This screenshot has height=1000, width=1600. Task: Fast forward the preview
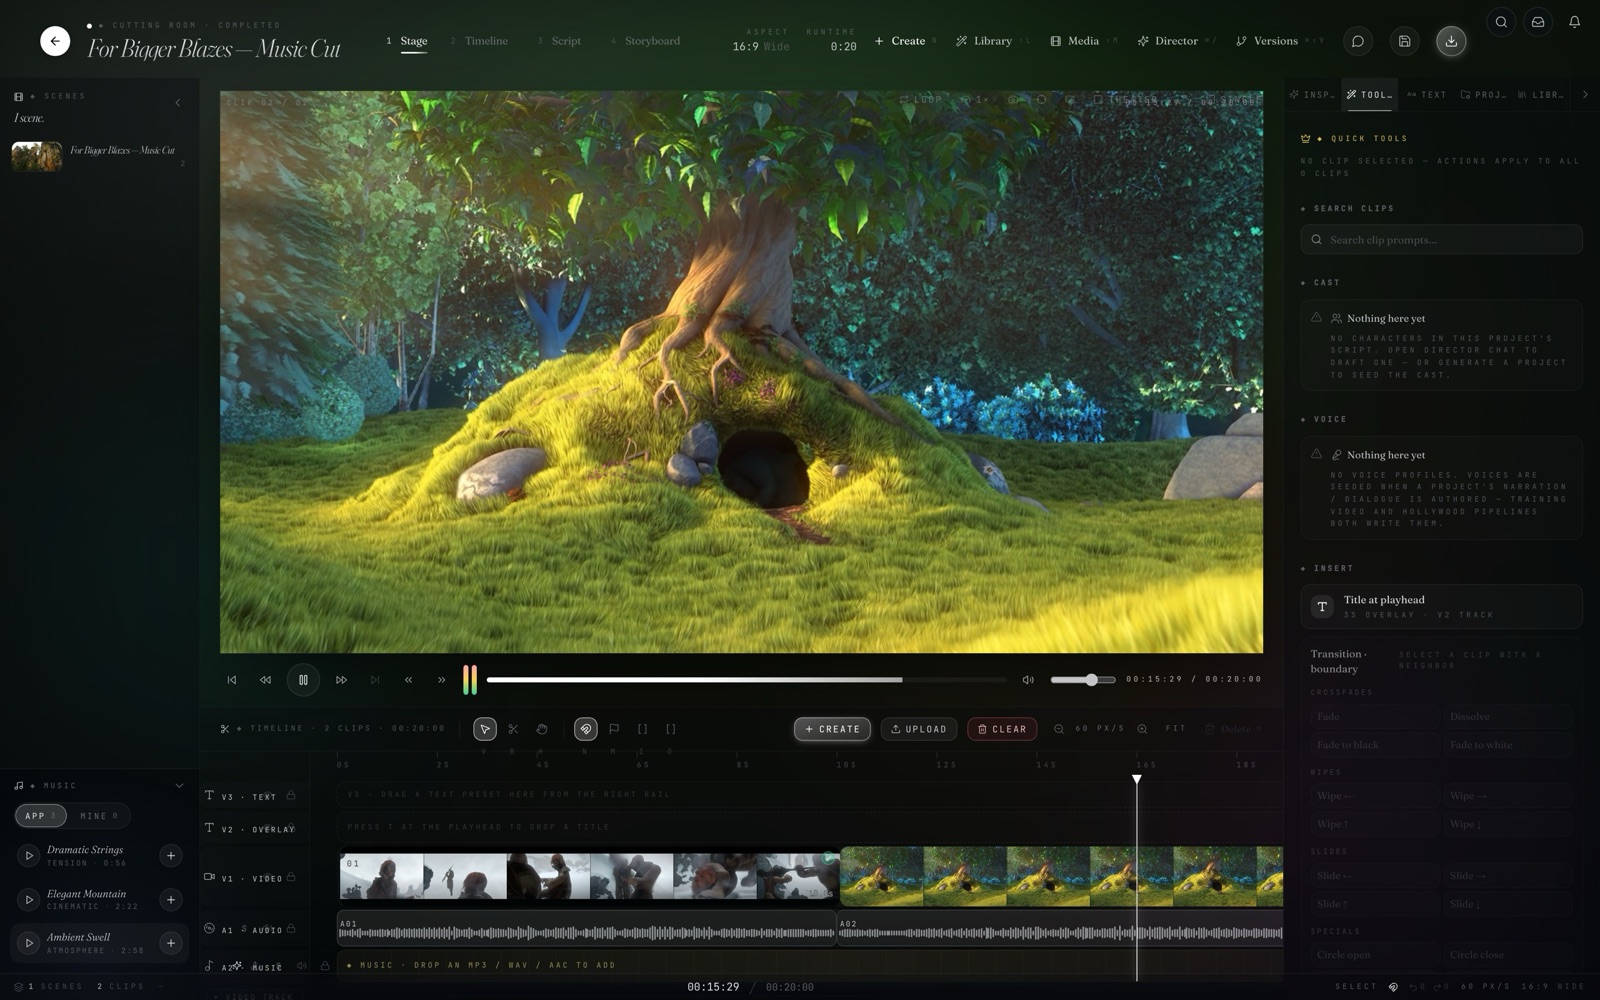[x=341, y=680]
